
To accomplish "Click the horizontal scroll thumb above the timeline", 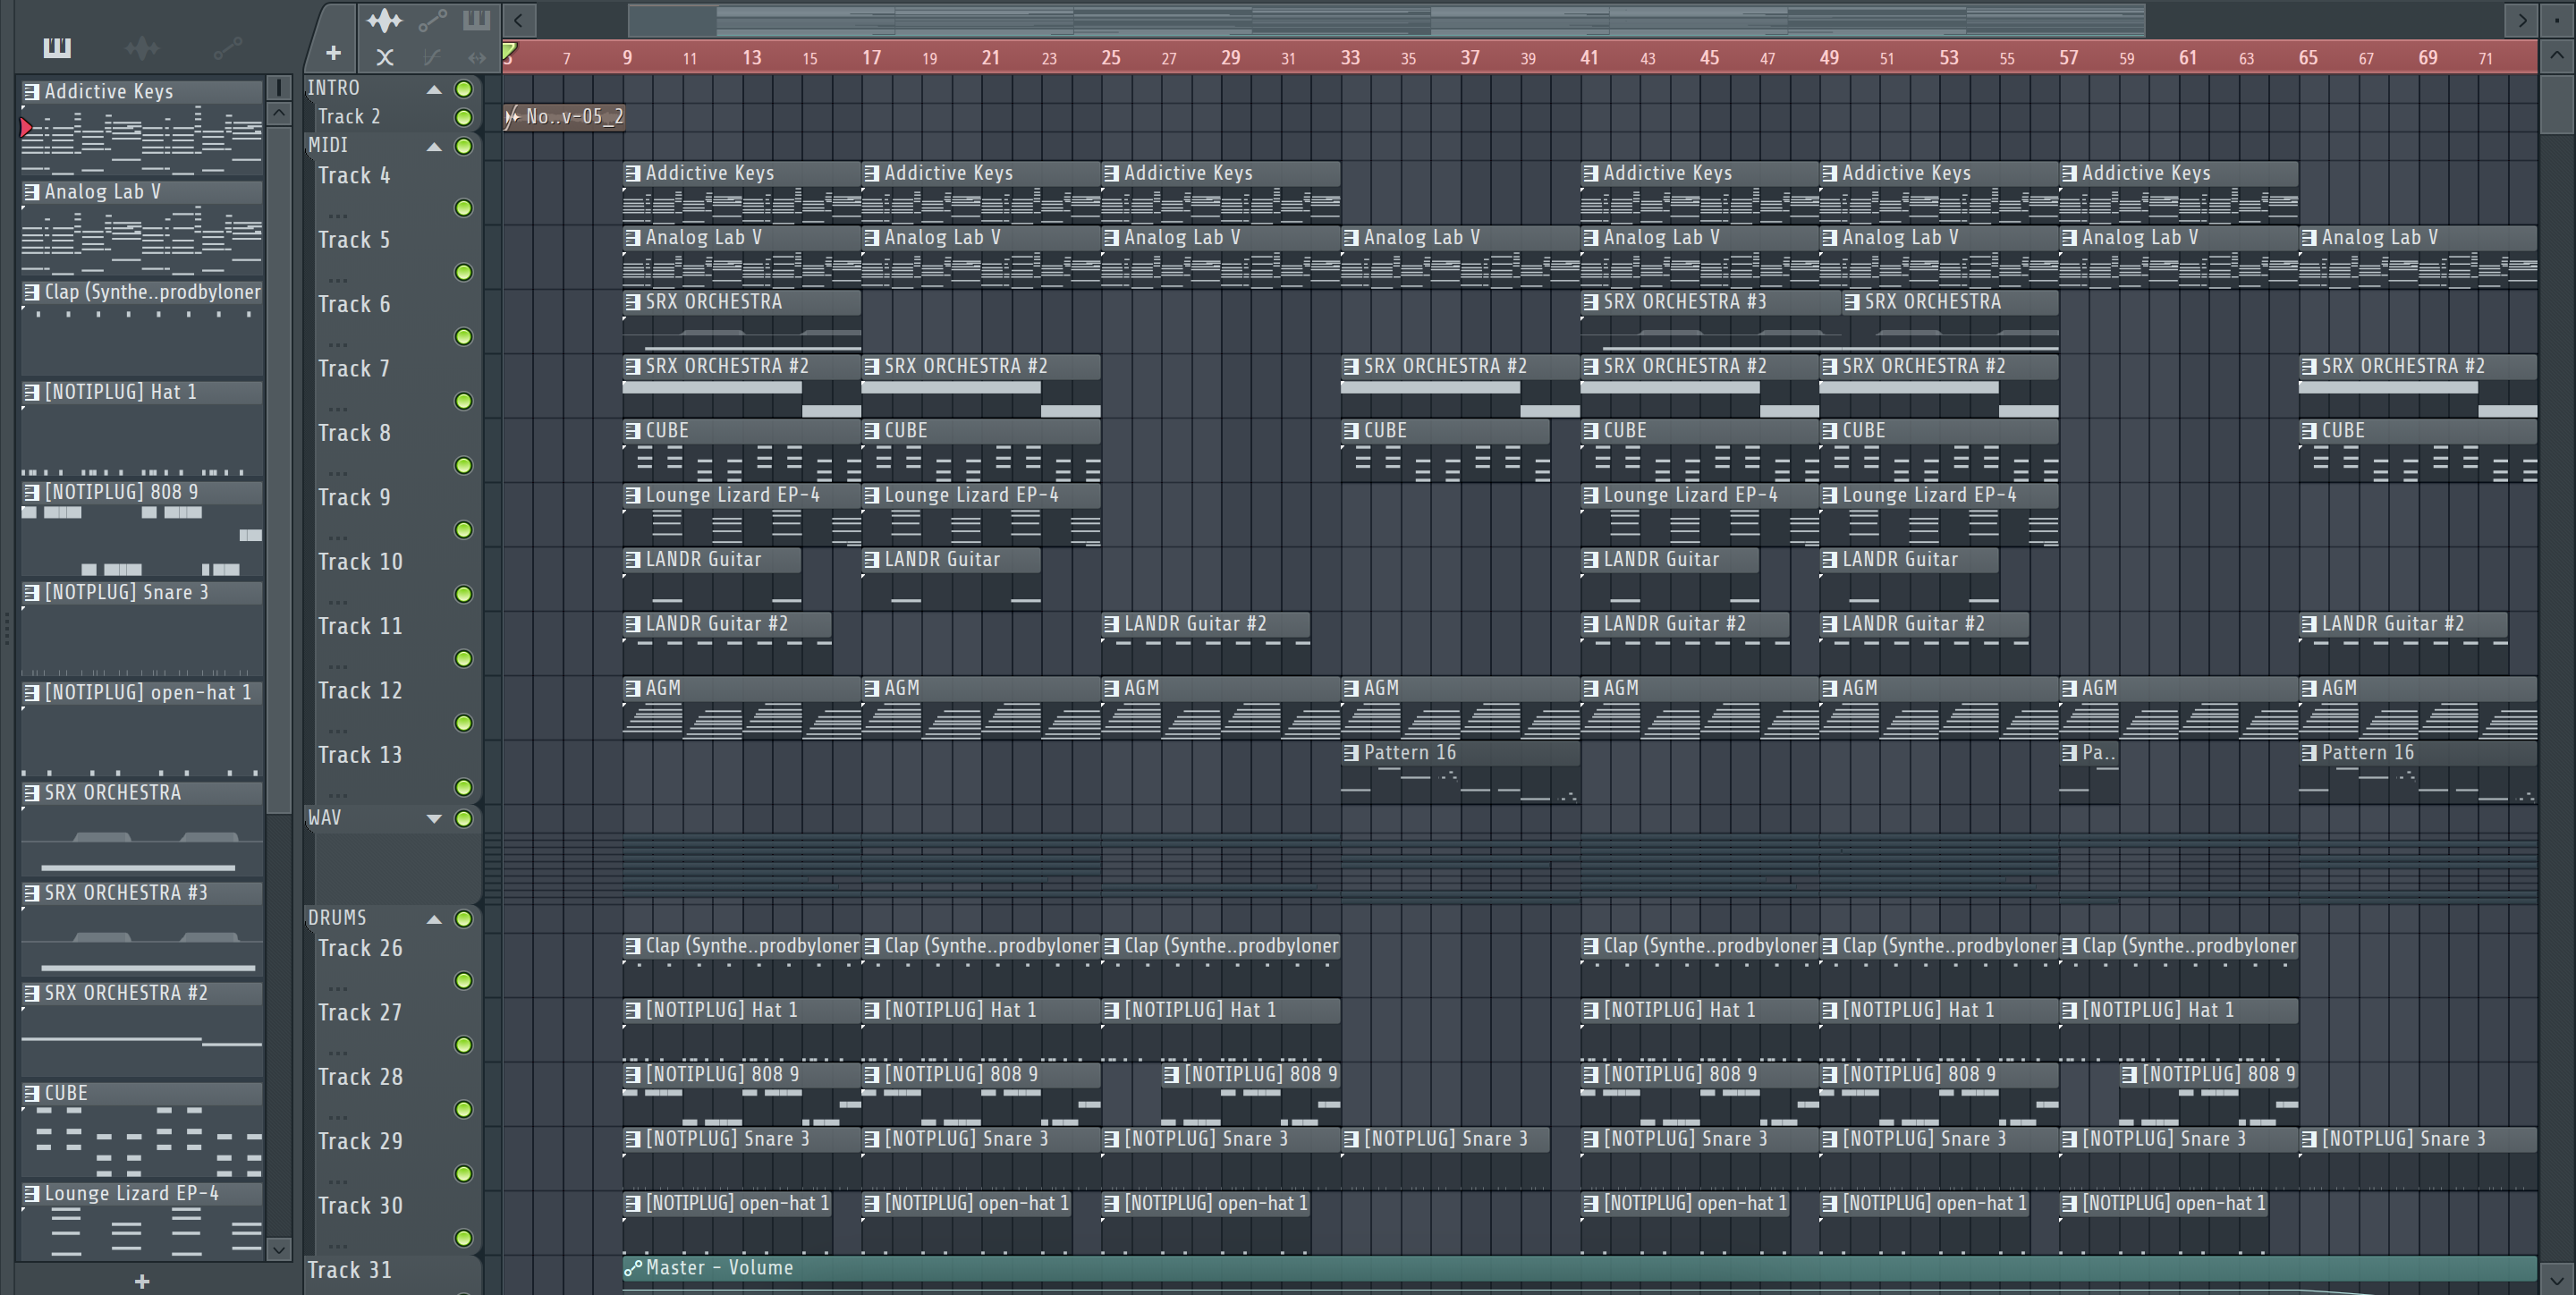I will 1386,19.
